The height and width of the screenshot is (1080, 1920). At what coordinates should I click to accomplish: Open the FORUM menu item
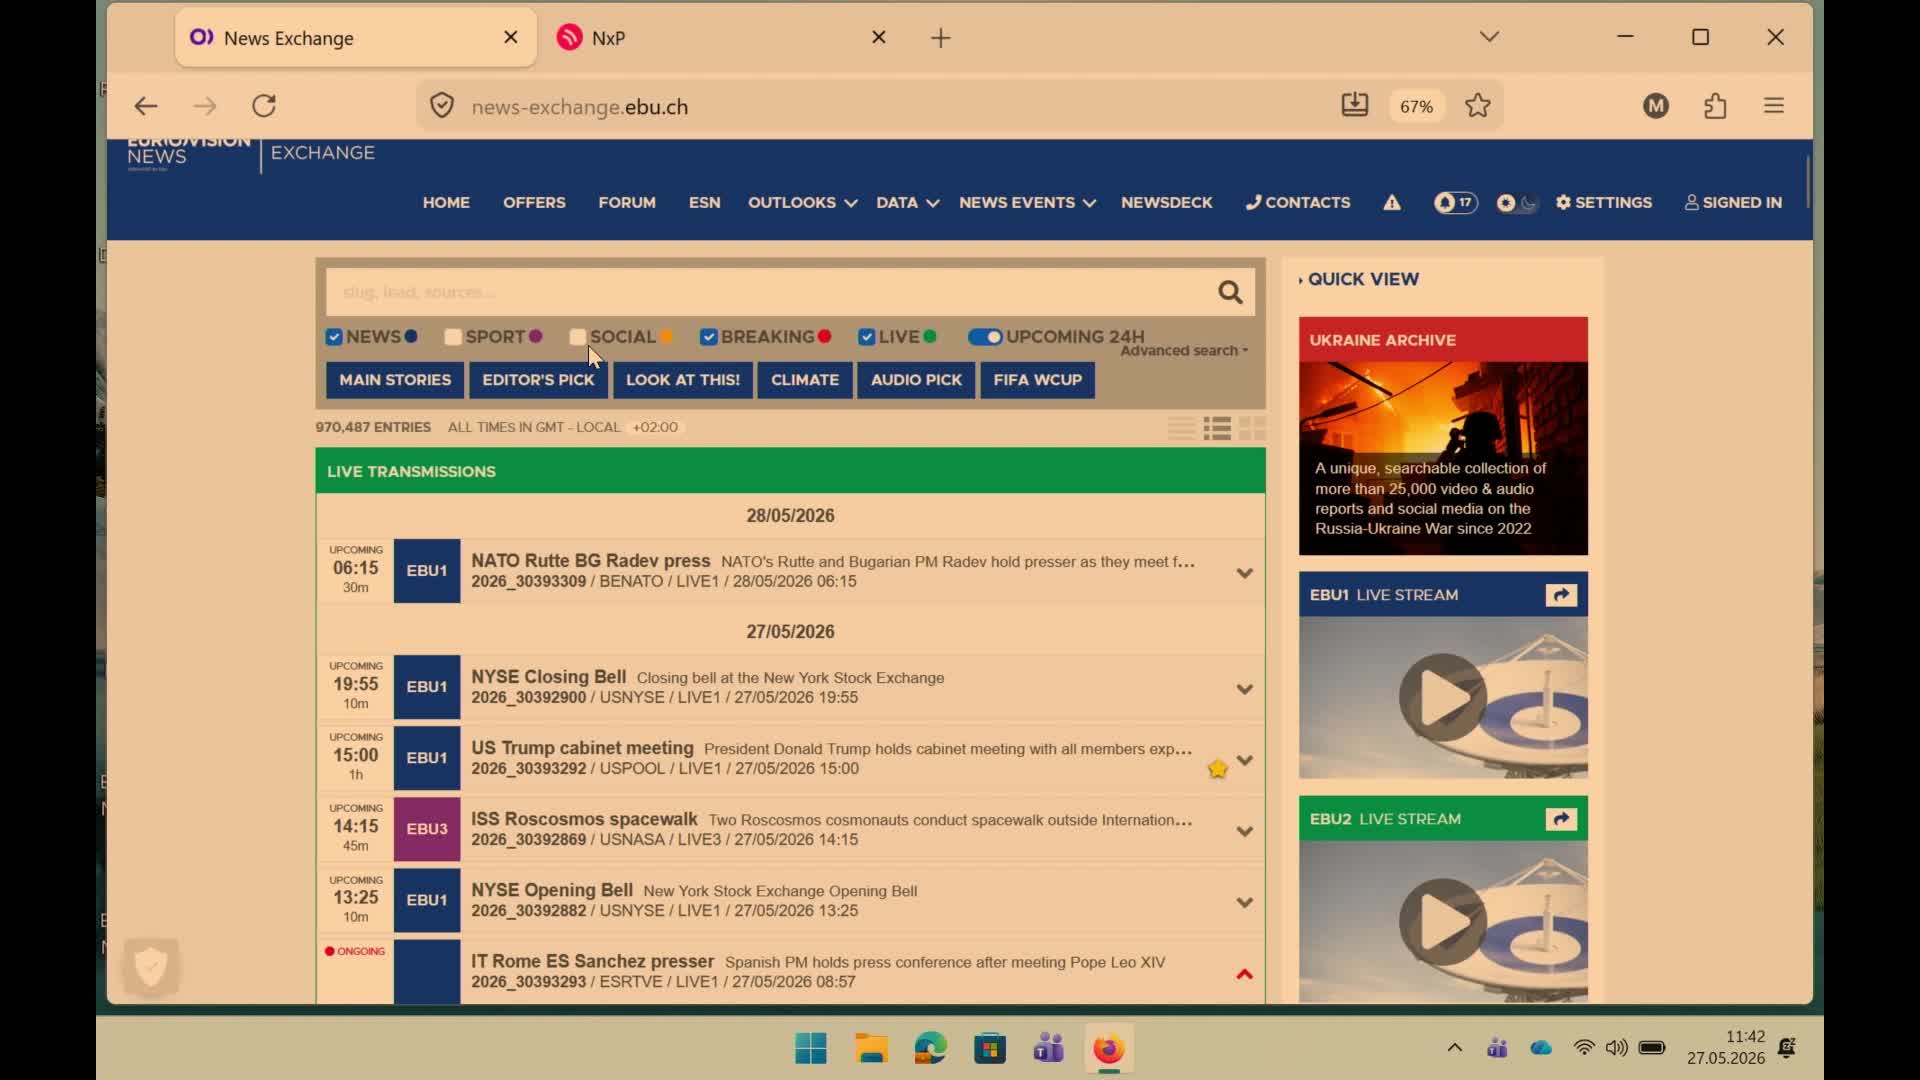[627, 203]
